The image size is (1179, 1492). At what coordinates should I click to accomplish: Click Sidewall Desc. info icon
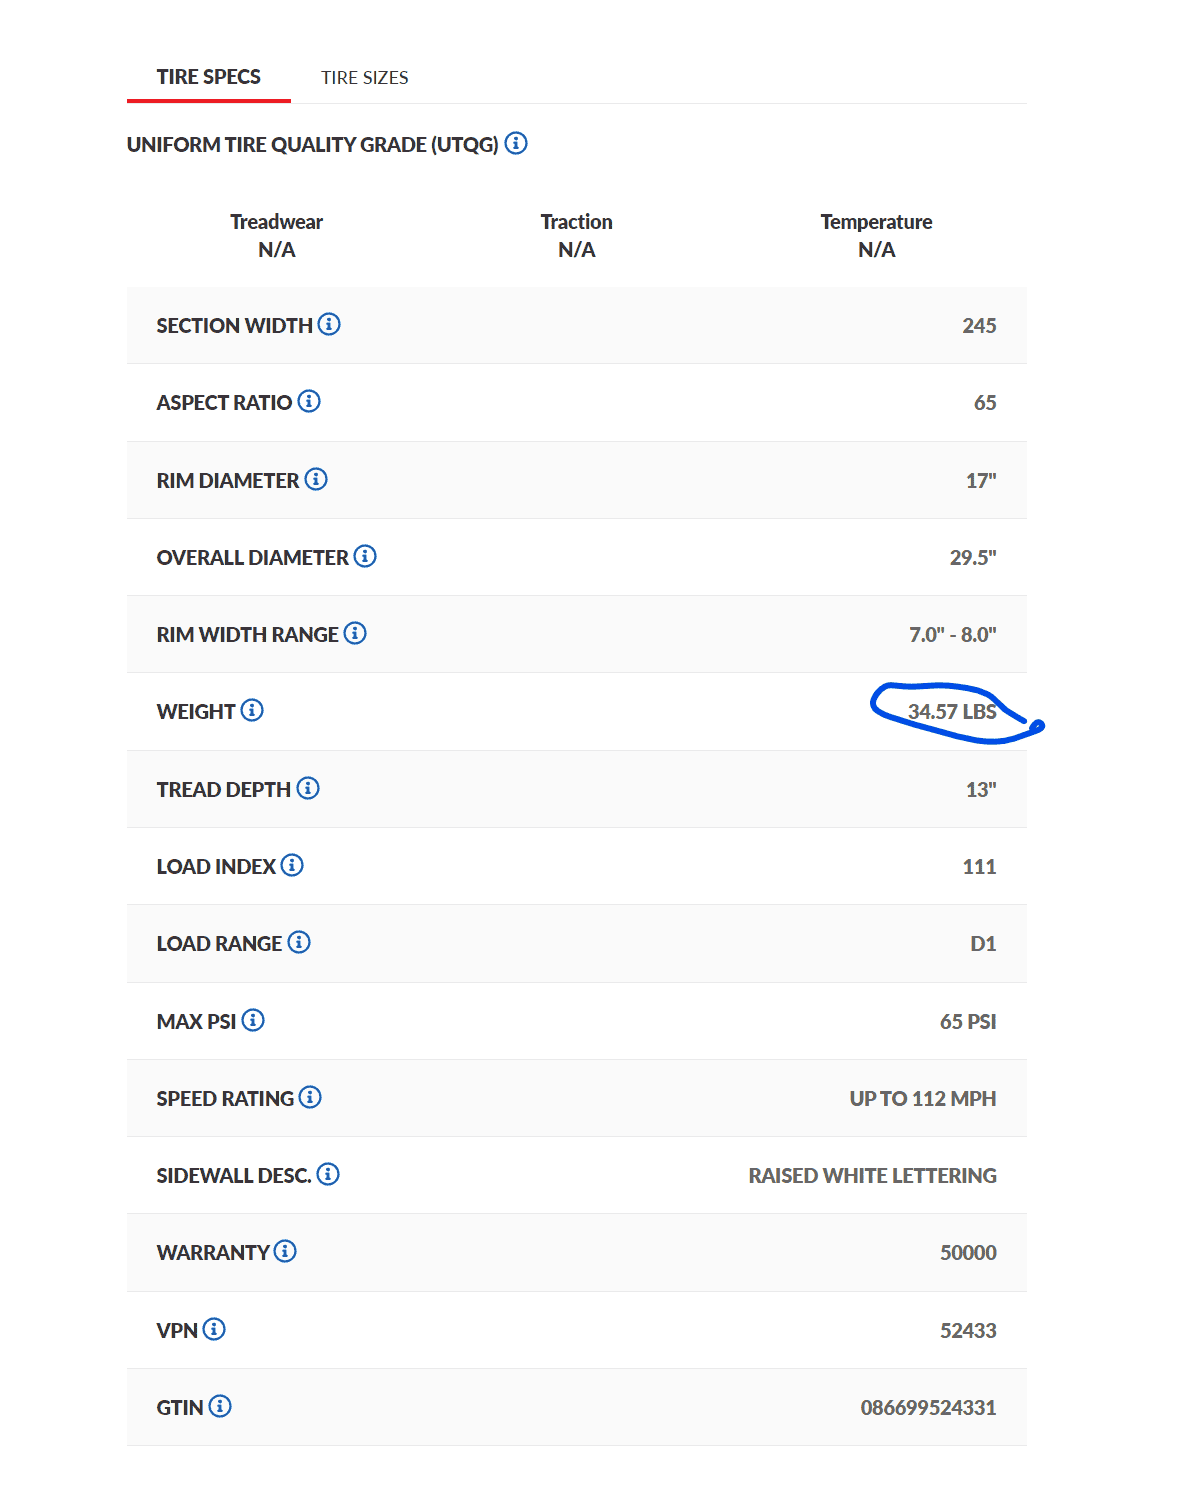click(328, 1174)
